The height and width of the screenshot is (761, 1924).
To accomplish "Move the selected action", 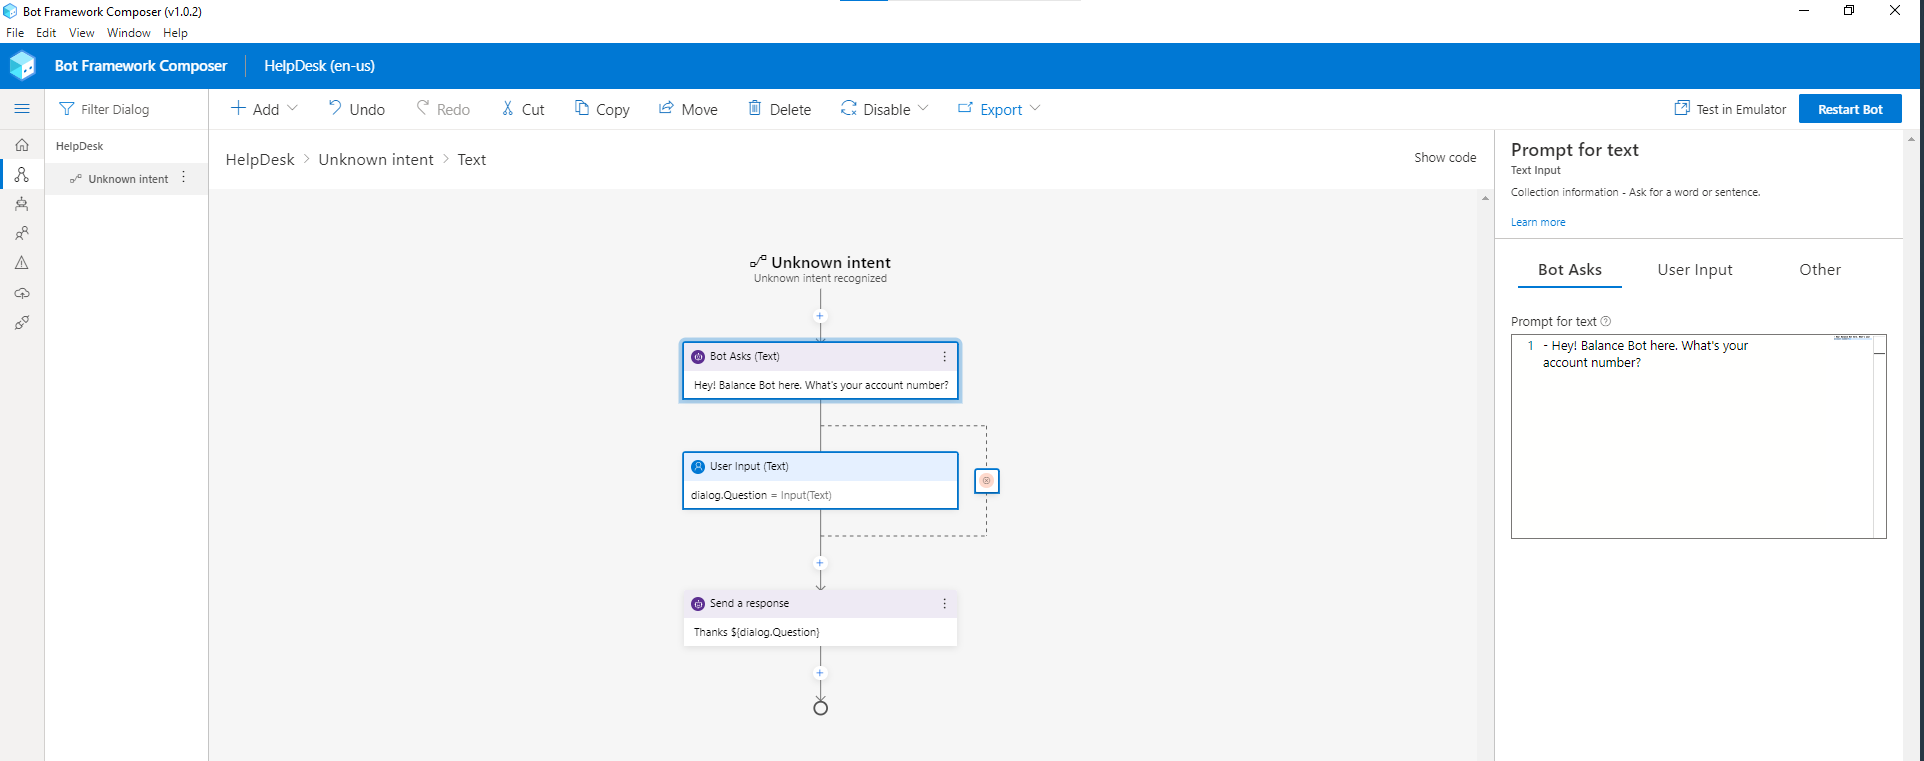I will click(688, 109).
